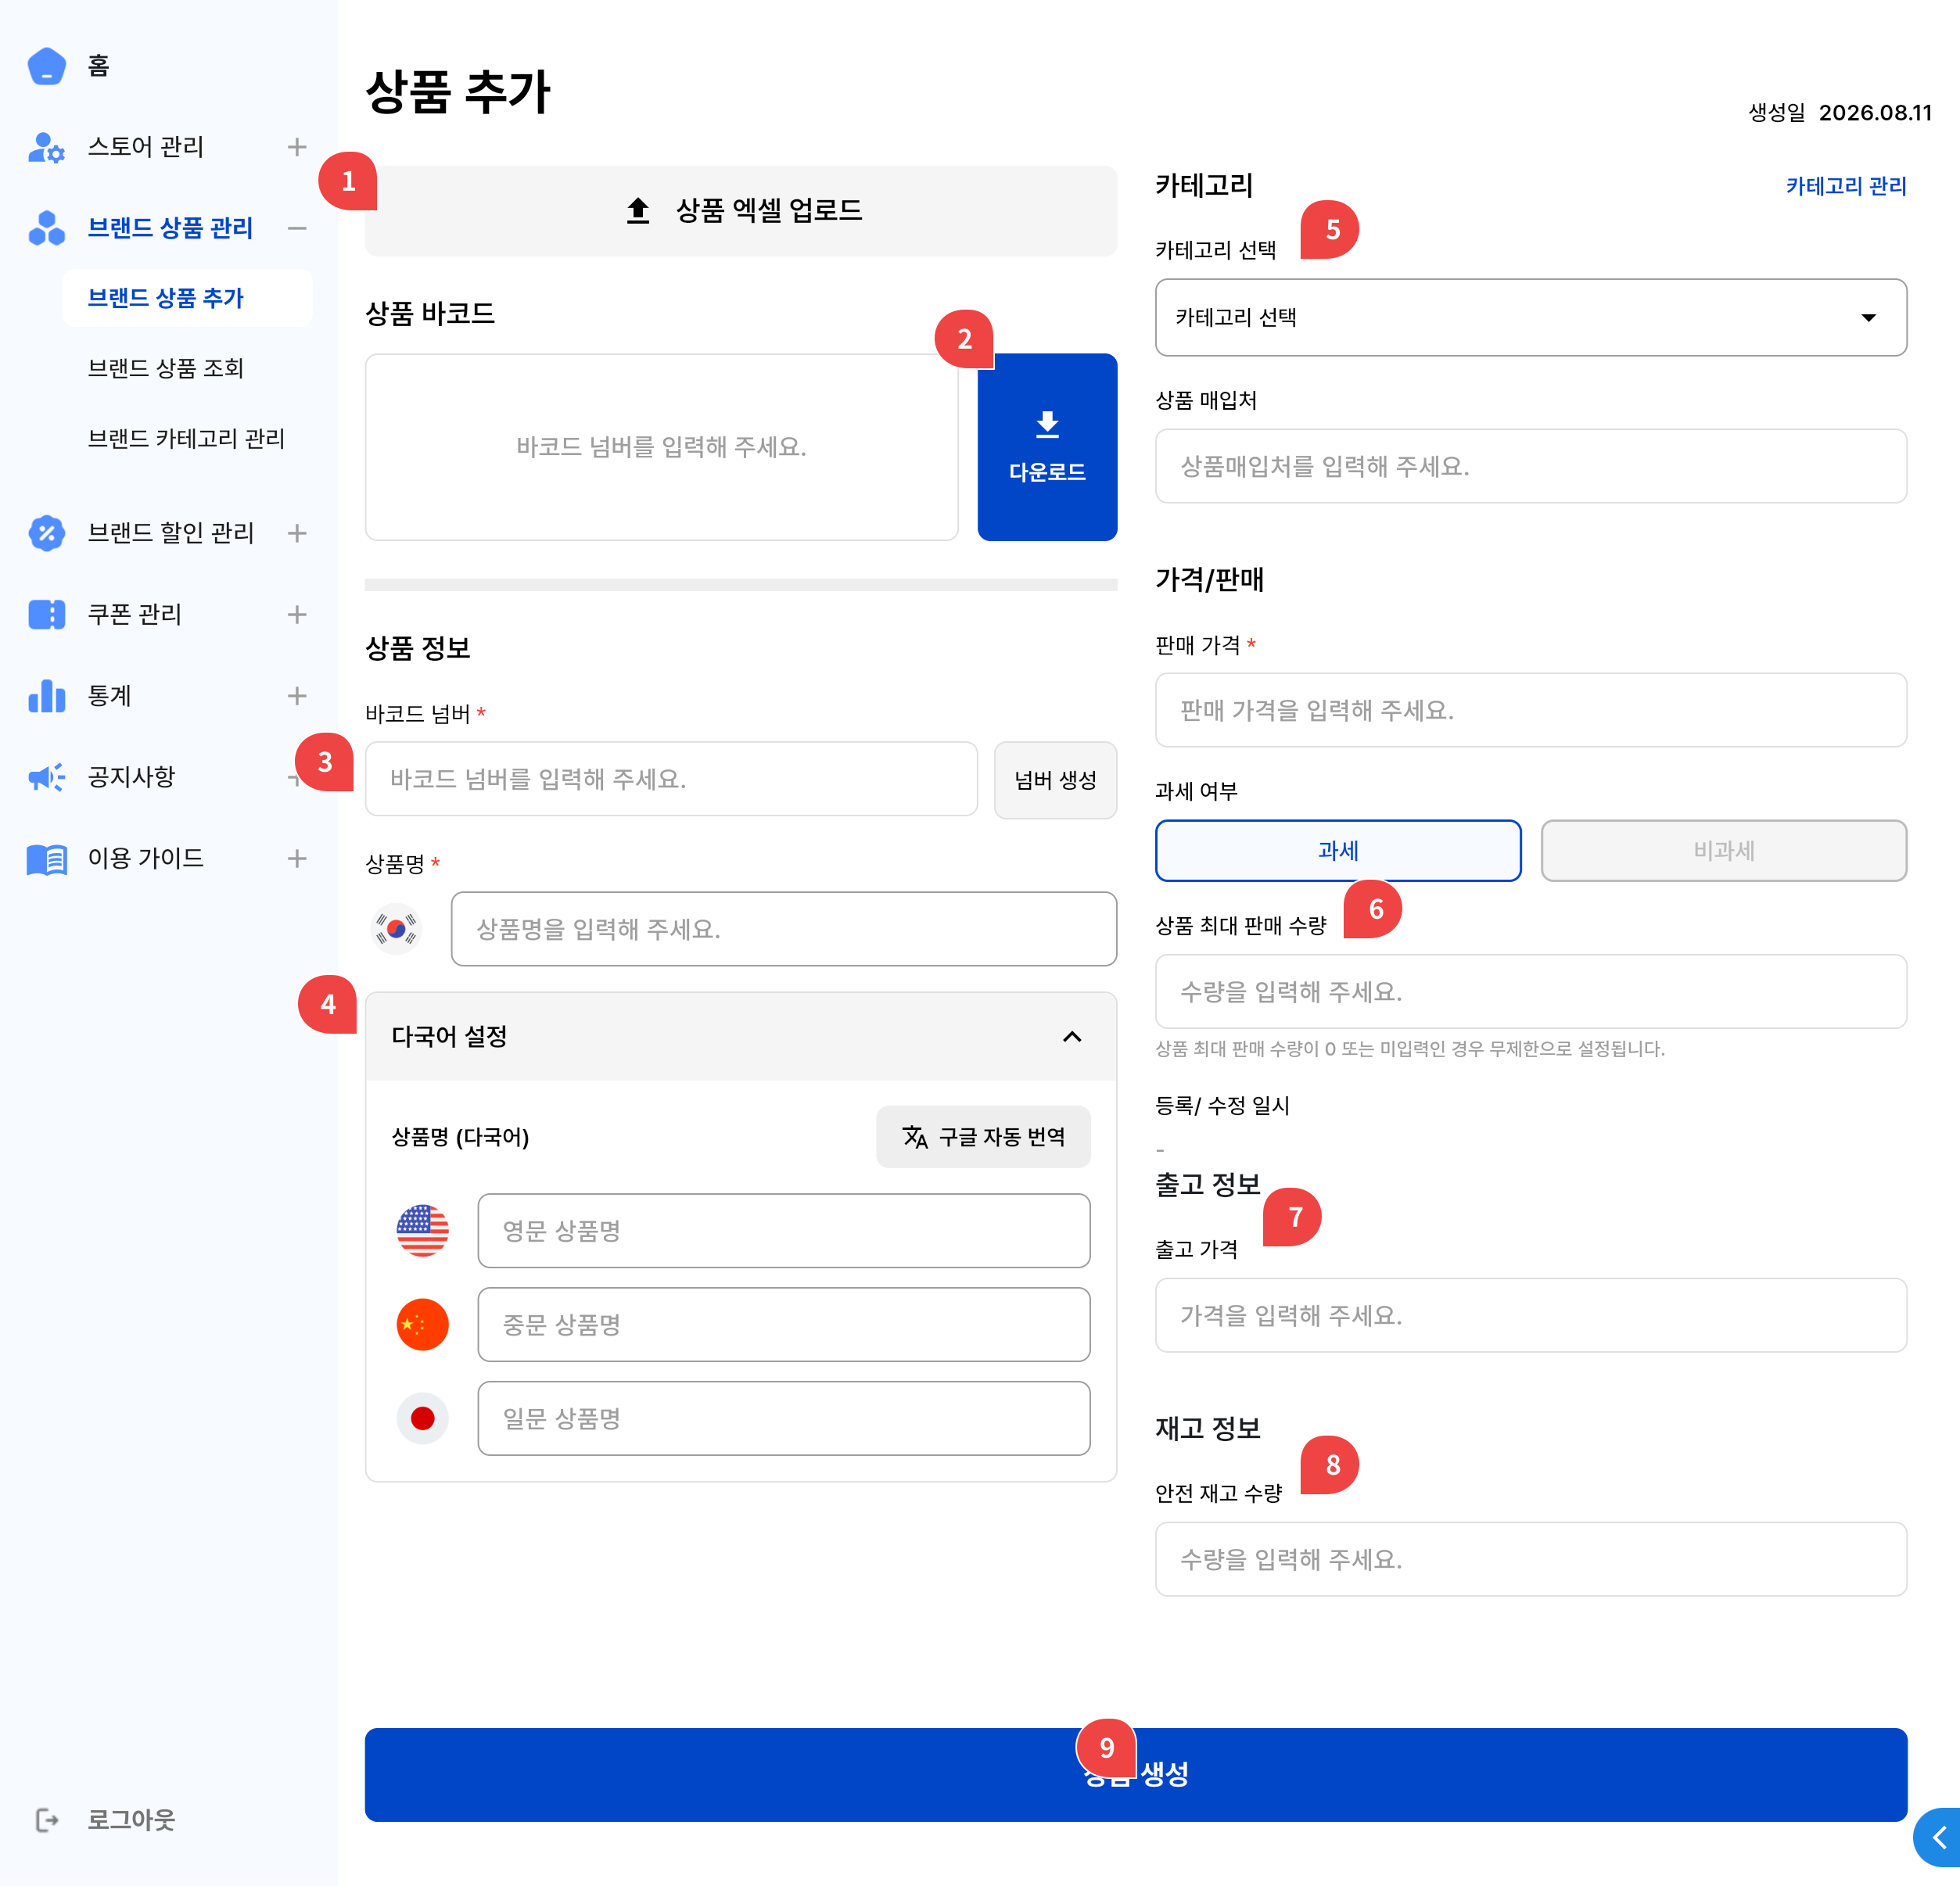Image resolution: width=1960 pixels, height=1886 pixels.
Task: Click the US flag for 영문 상품명
Action: coord(423,1230)
